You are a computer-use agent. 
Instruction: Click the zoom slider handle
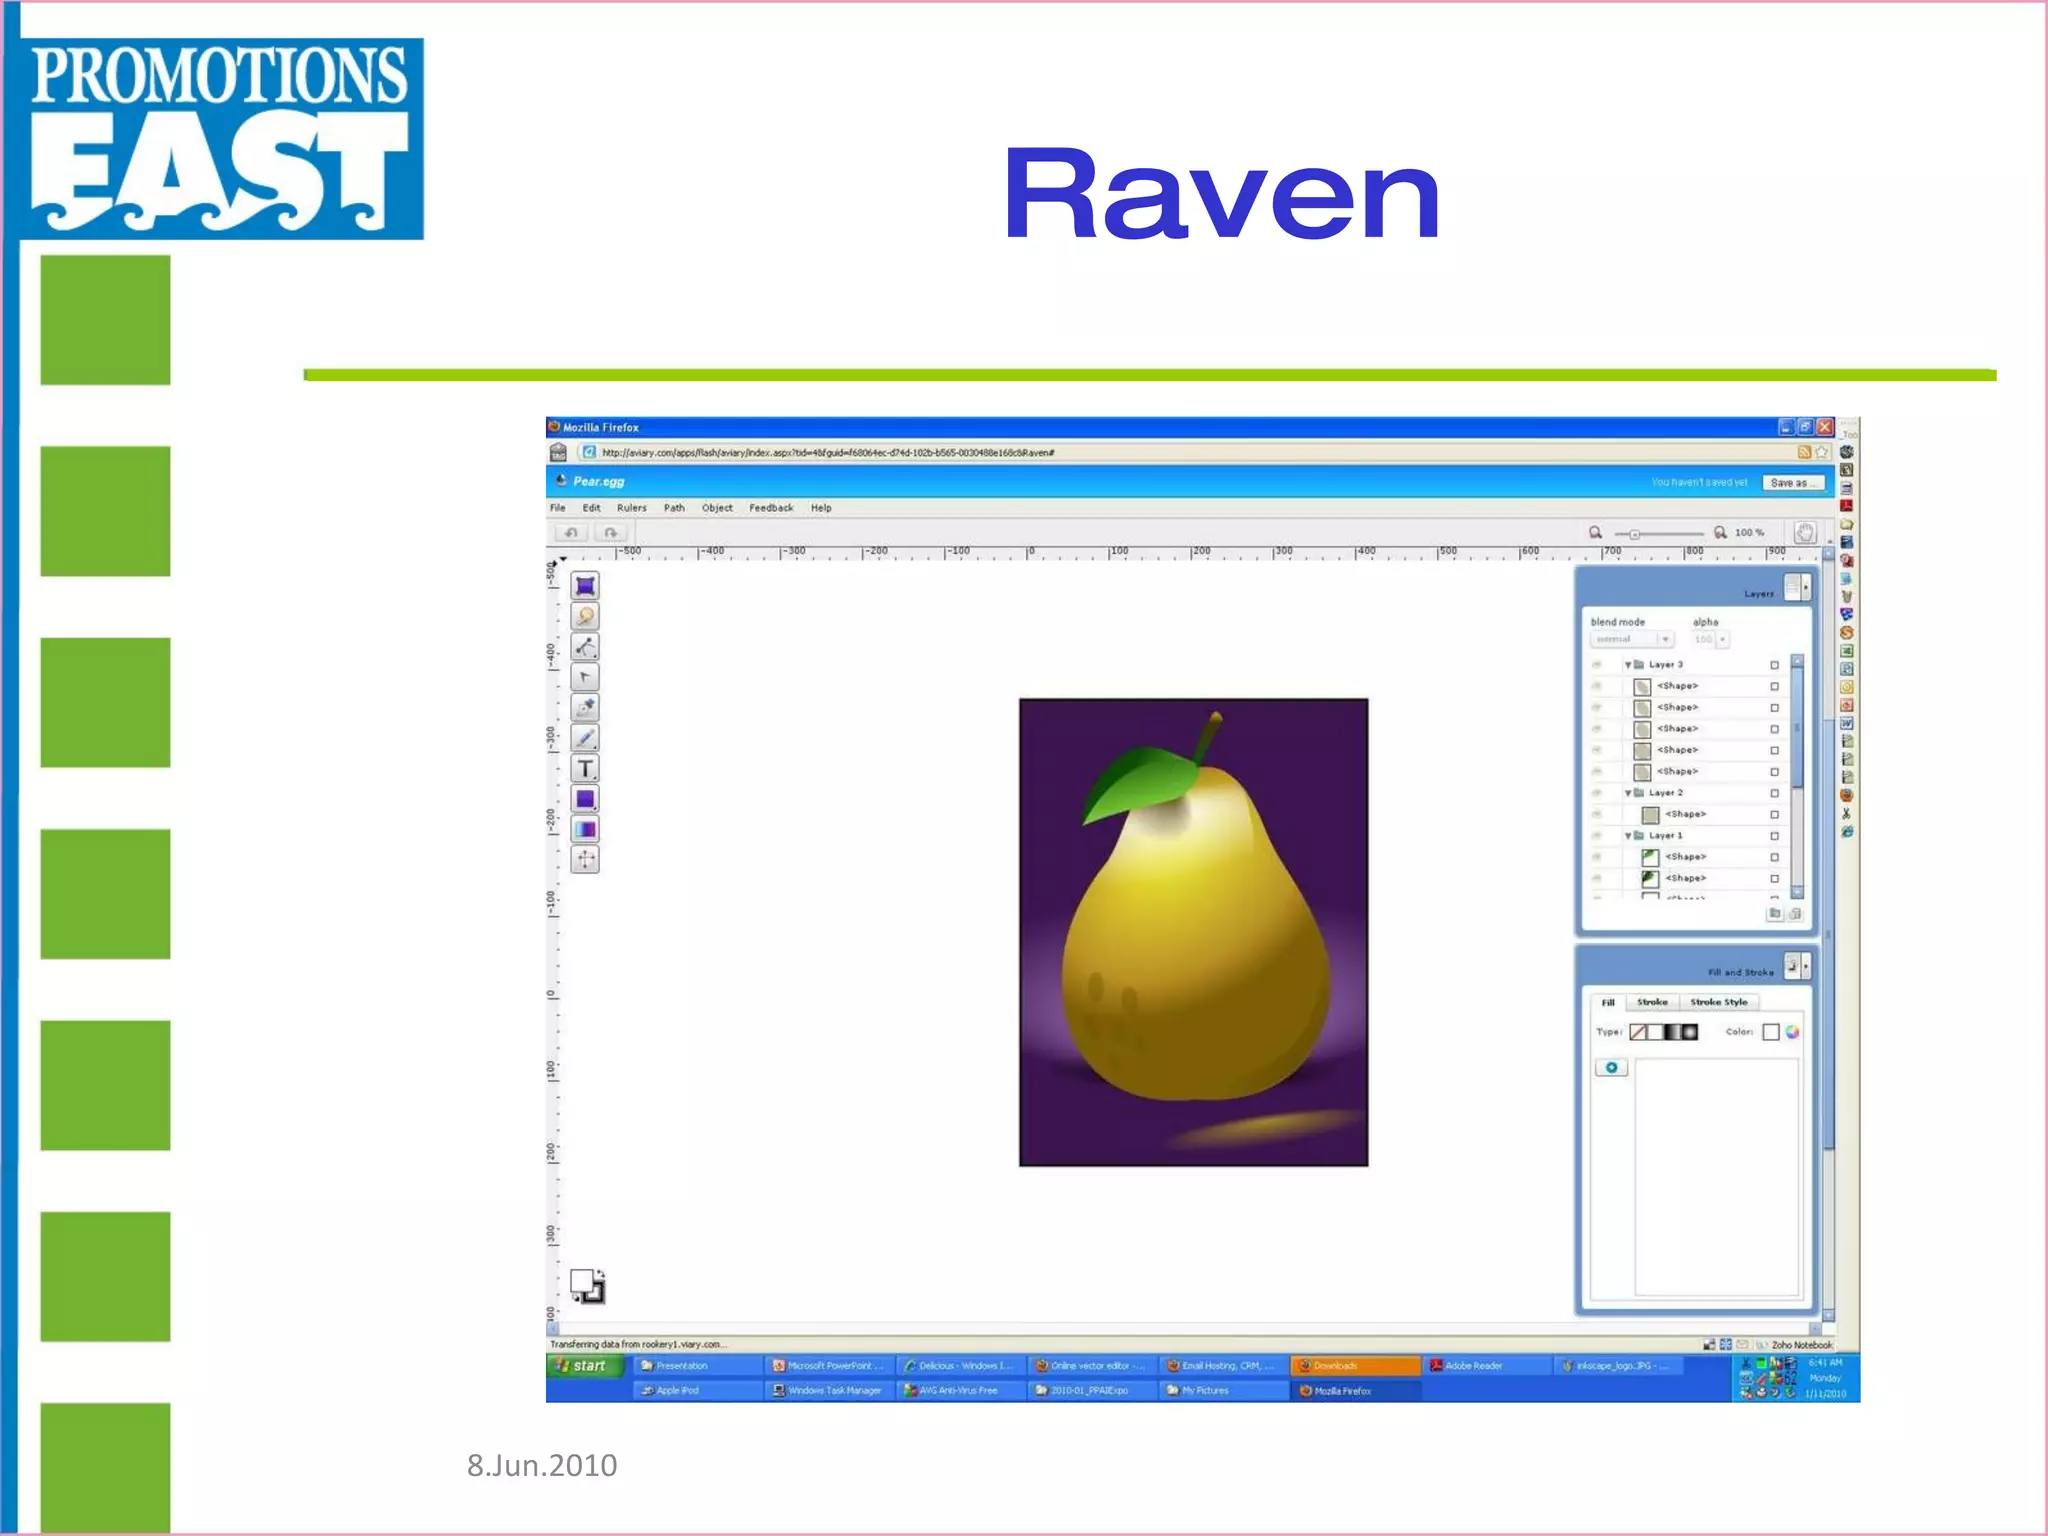[x=1634, y=534]
